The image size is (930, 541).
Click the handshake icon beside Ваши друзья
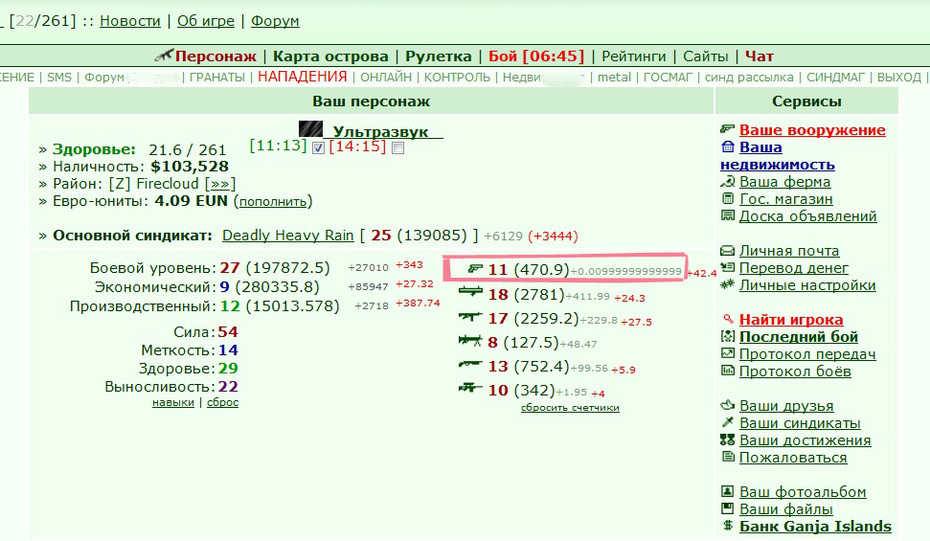[x=728, y=405]
